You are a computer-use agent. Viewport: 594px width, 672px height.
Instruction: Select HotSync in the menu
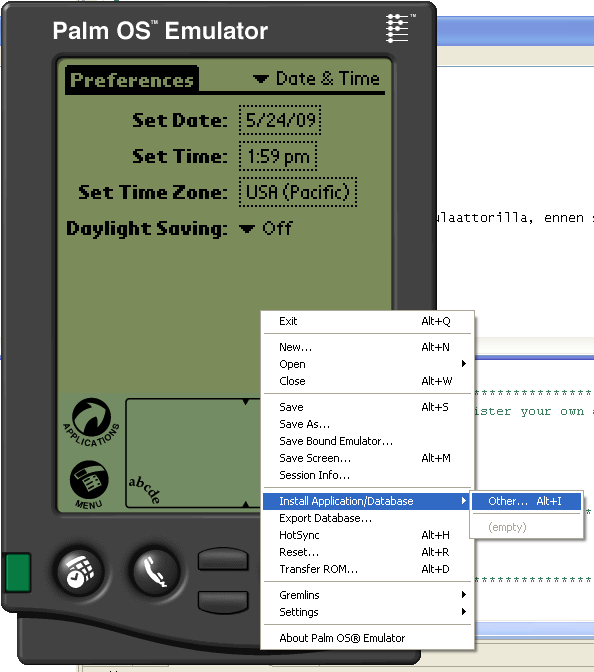(x=368, y=535)
